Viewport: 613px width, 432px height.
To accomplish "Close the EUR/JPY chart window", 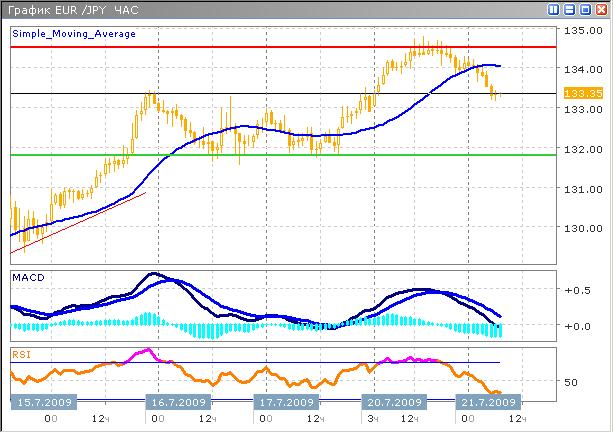I will click(x=602, y=10).
